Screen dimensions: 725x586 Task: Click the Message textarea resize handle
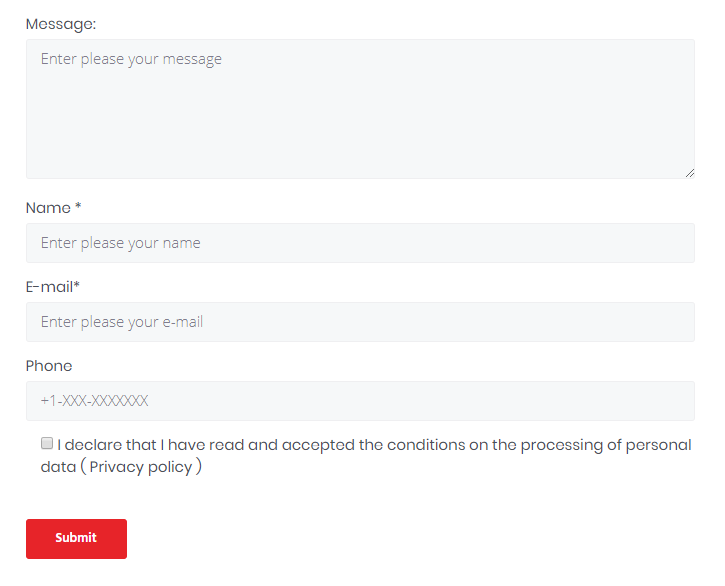click(x=690, y=173)
